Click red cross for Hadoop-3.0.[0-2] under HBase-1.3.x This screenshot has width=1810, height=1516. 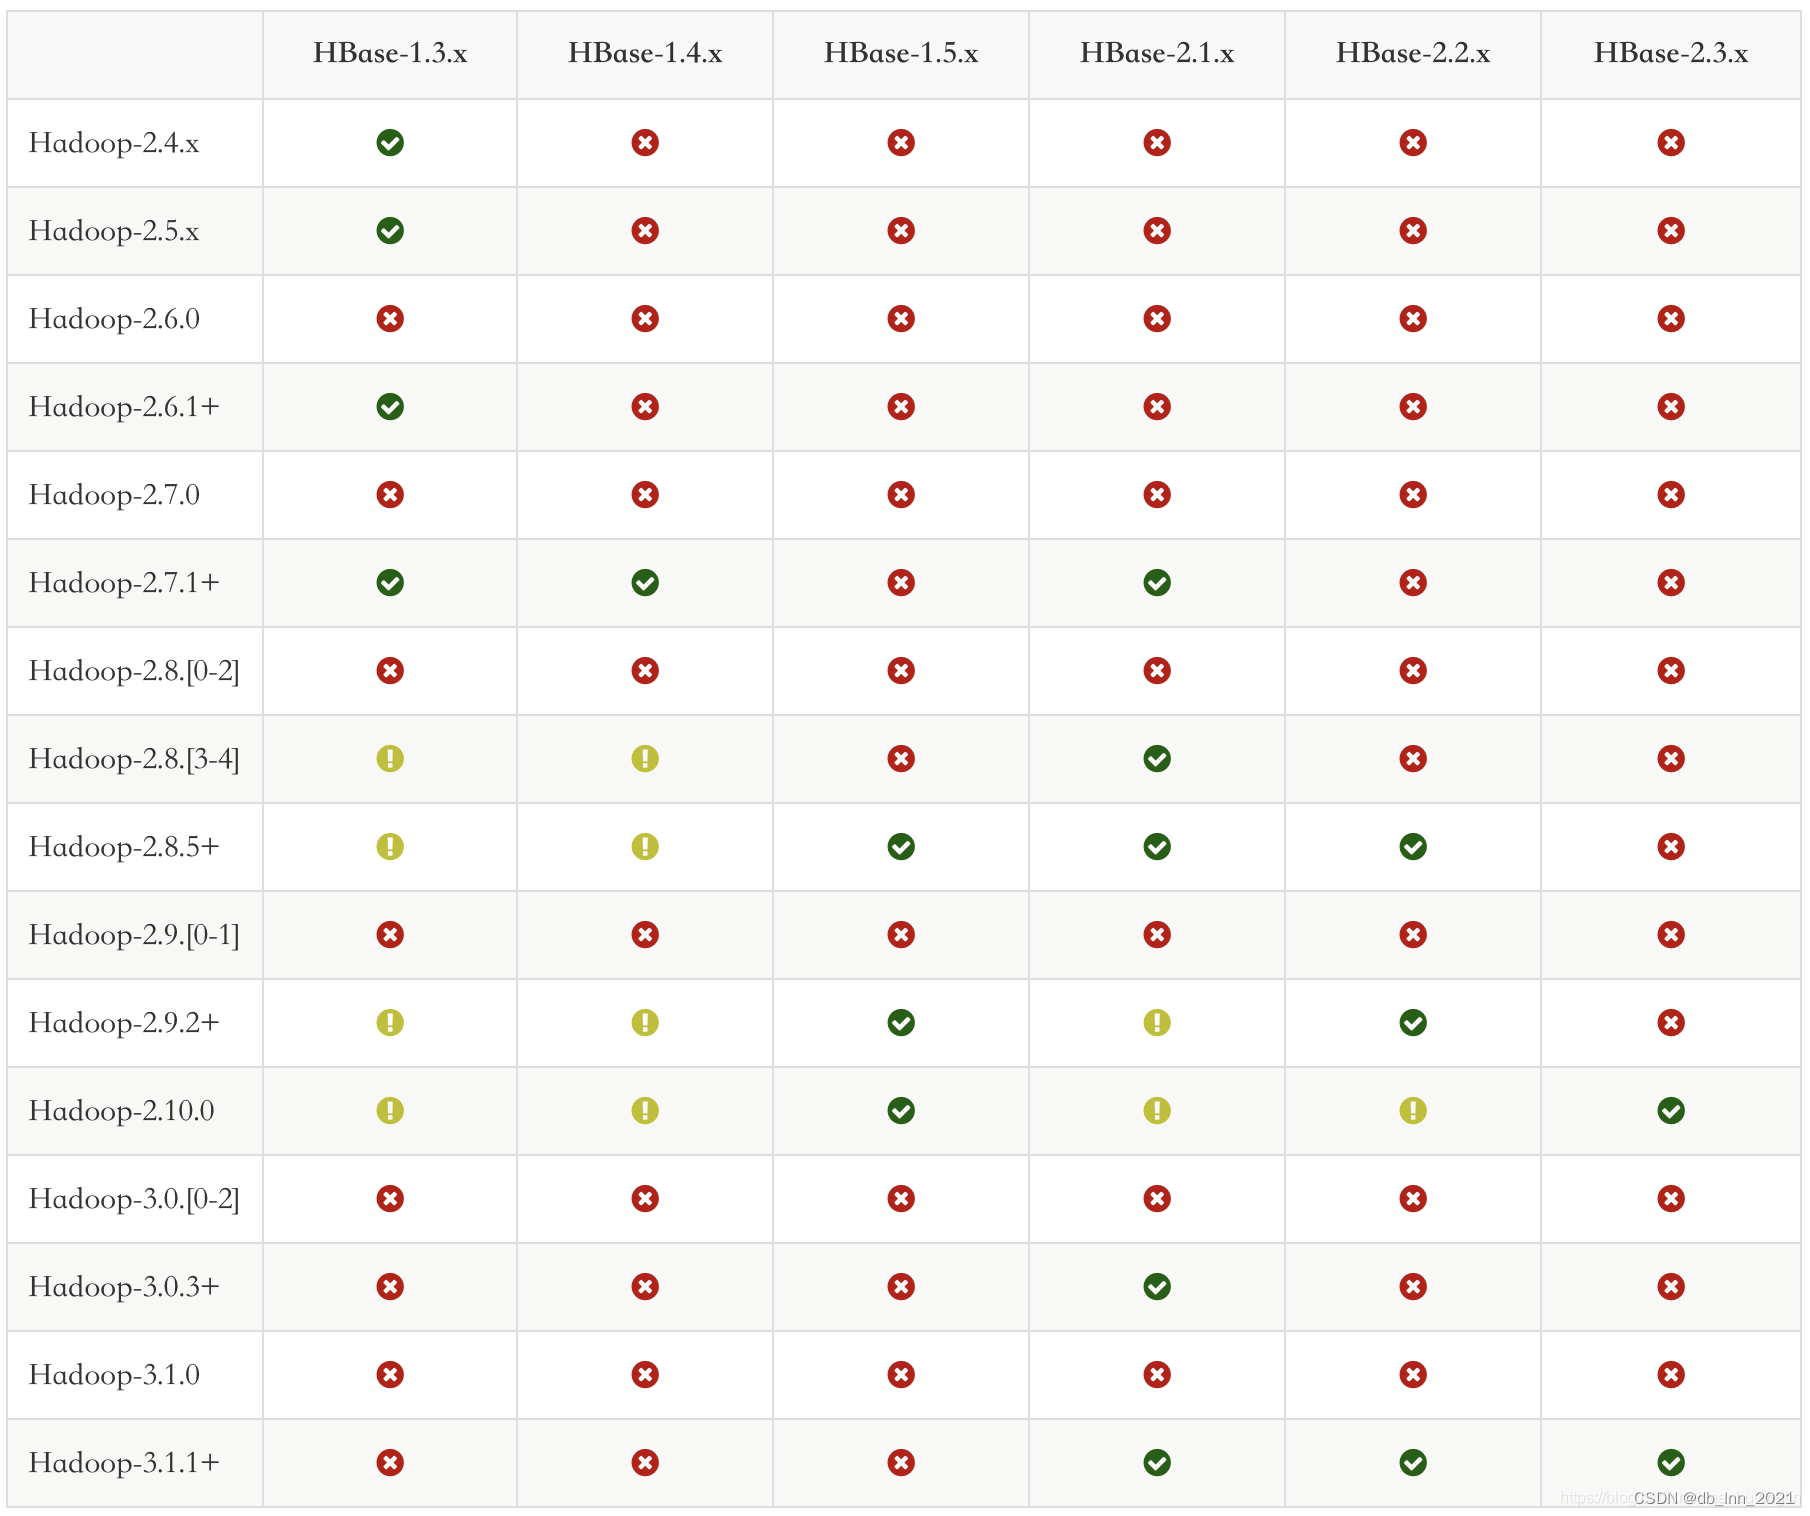pyautogui.click(x=390, y=1199)
